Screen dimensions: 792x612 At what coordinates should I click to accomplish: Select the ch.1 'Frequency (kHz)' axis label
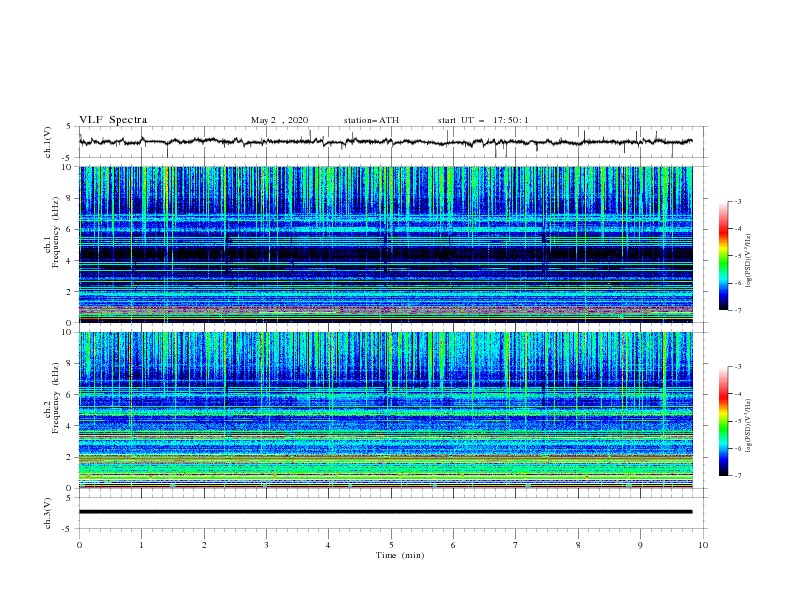(53, 233)
